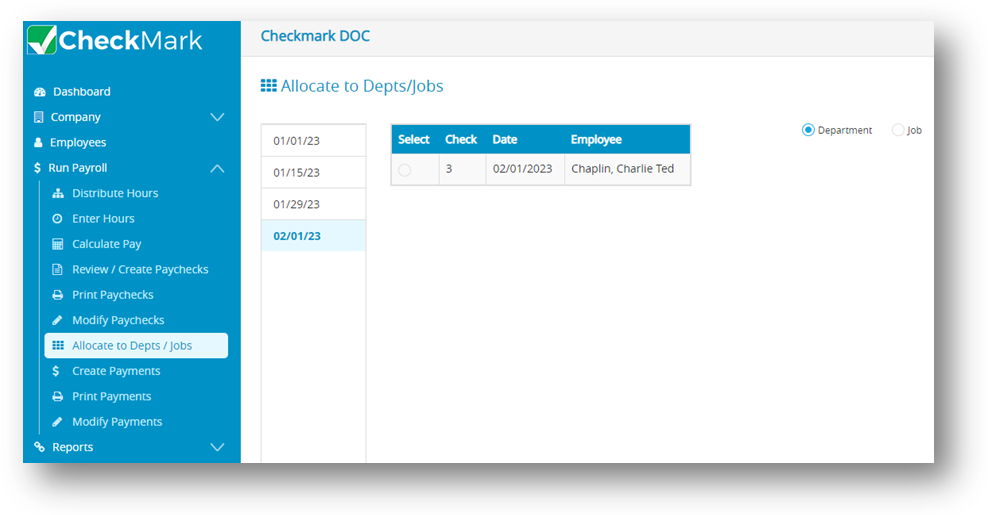The image size is (988, 515).
Task: Go to the Modify Paychecks page
Action: (x=118, y=320)
